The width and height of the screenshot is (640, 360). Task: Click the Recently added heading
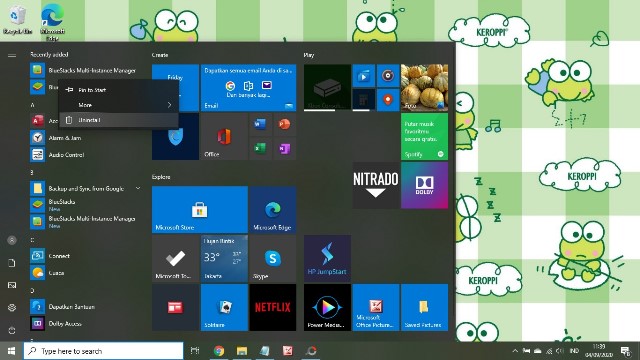tap(49, 54)
